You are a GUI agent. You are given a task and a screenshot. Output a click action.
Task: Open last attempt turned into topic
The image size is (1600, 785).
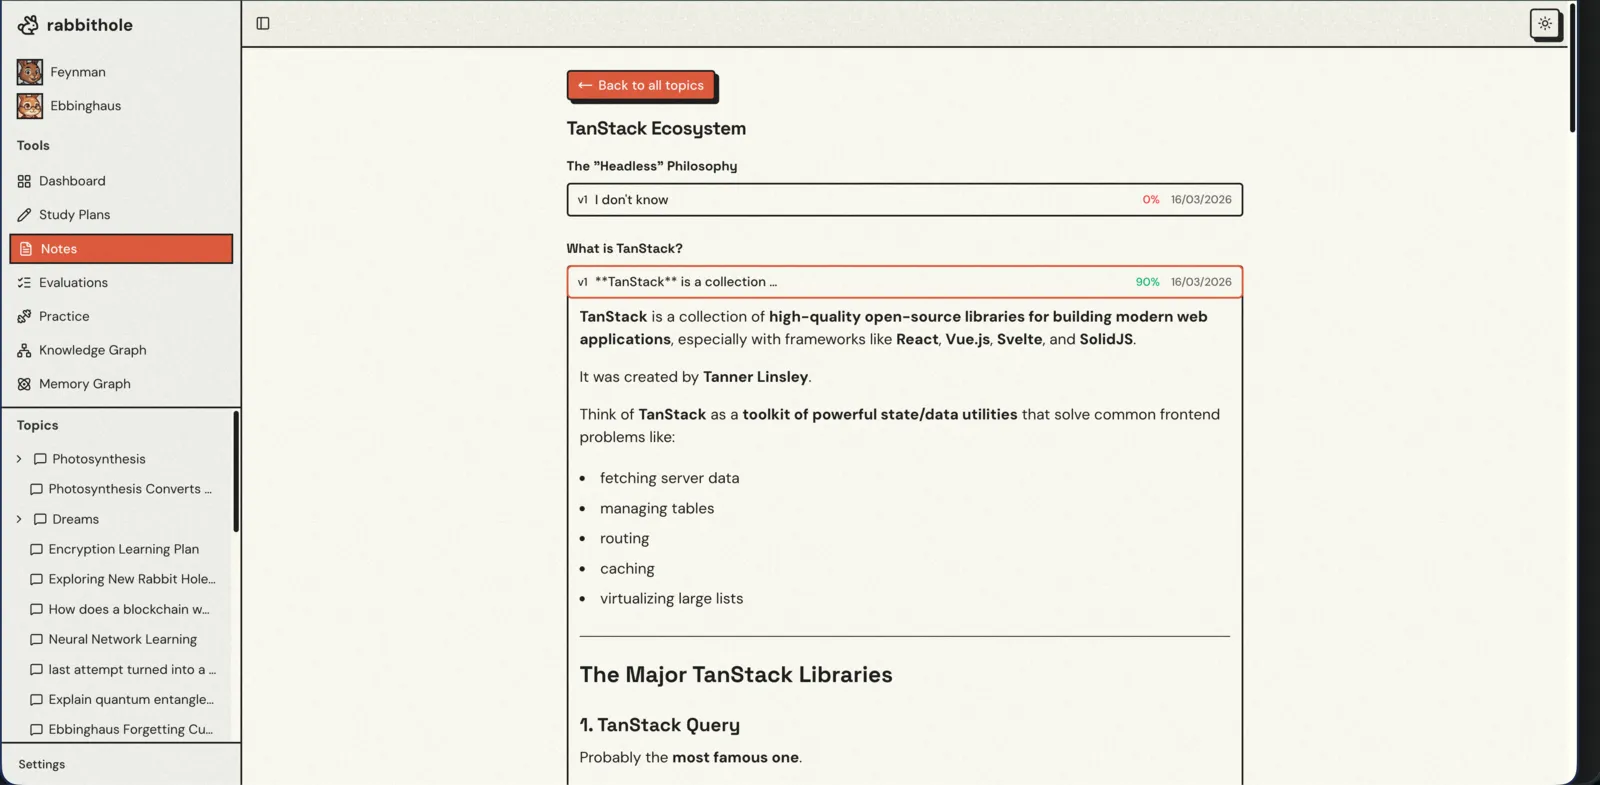tap(132, 670)
